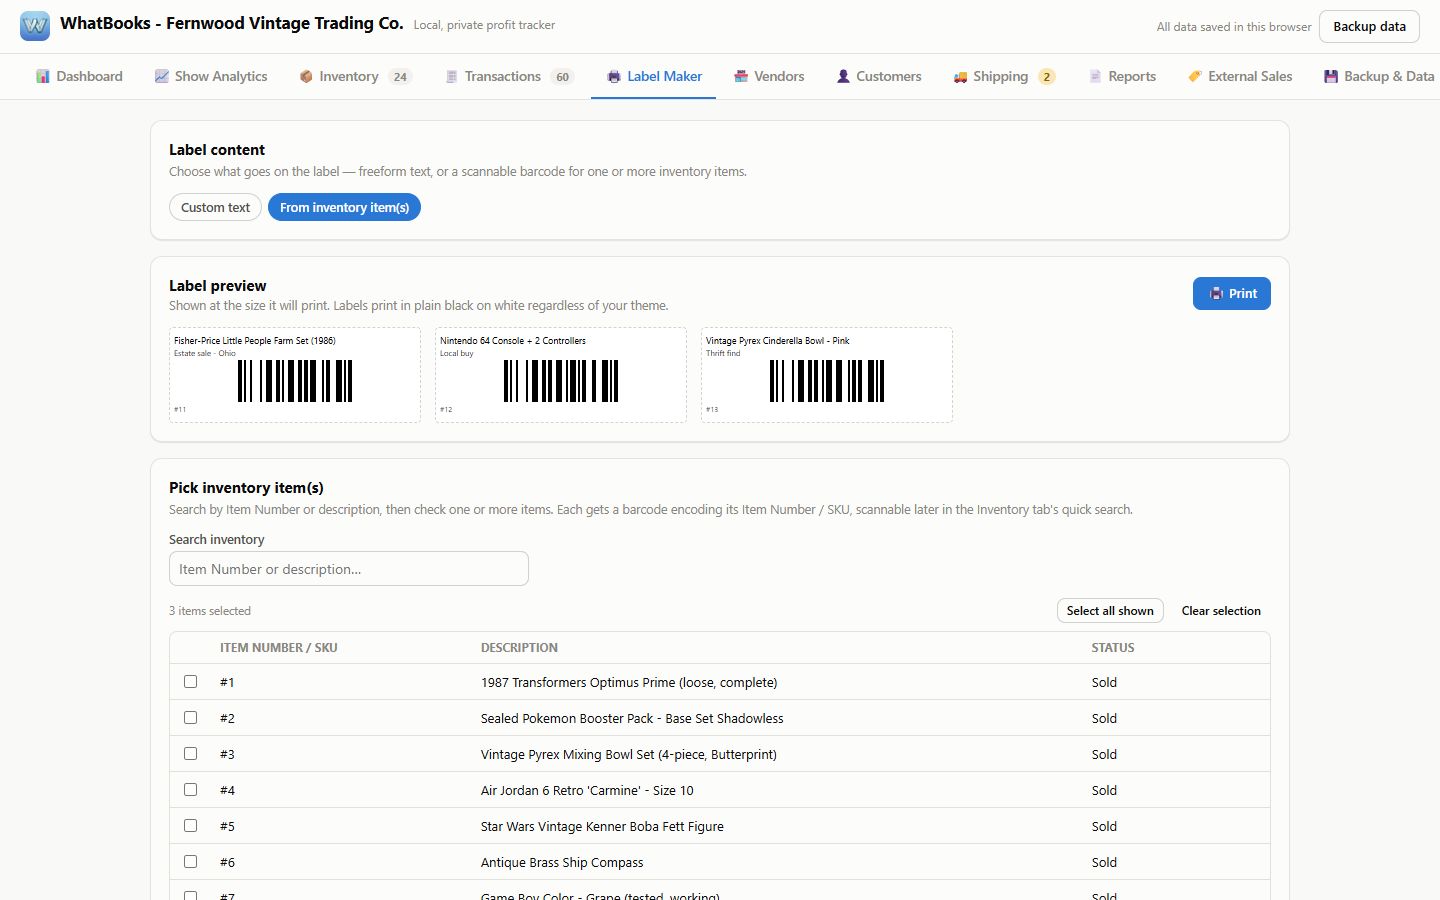Click the Inventory count badge 24

(400, 77)
